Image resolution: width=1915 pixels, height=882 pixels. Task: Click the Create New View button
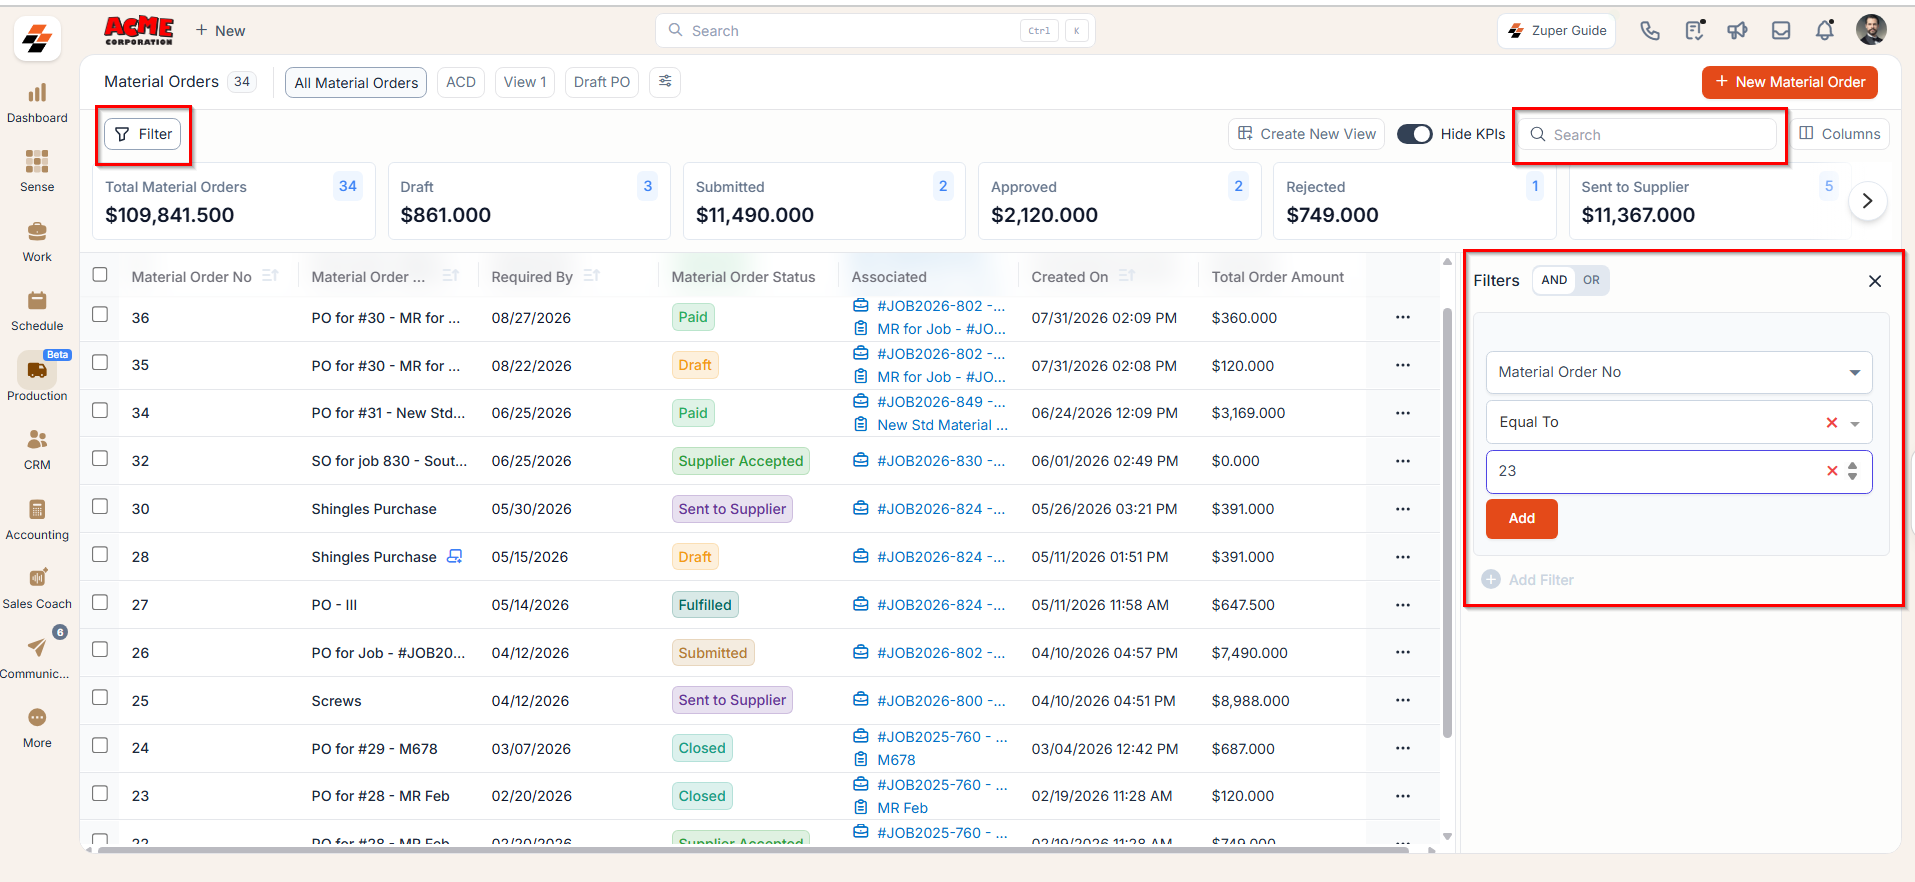(1307, 134)
